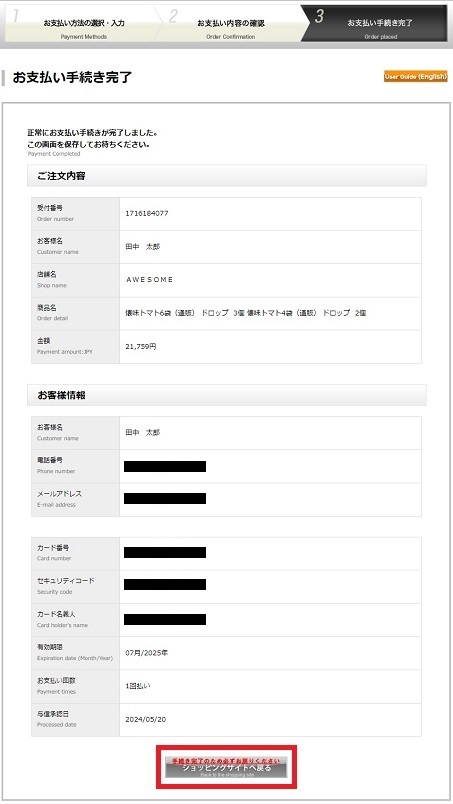The height and width of the screenshot is (804, 453).
Task: Click the 有効期限 Expiration date label
Action: coord(75,653)
